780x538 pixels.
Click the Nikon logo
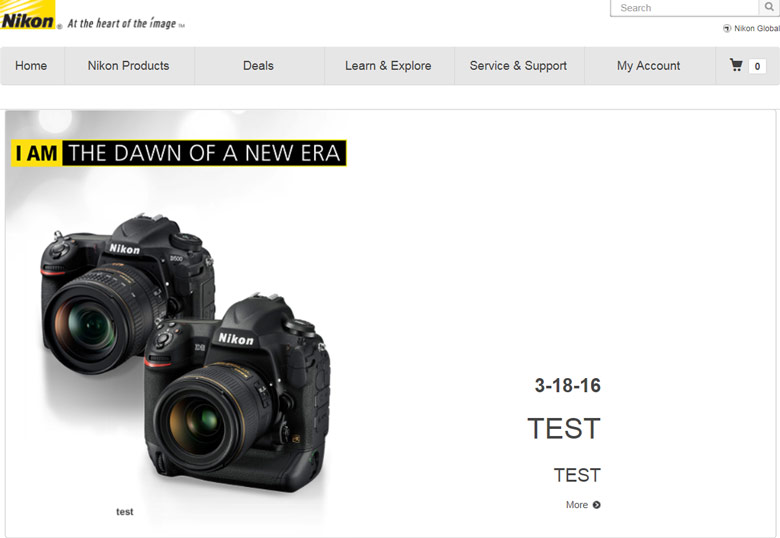tap(27, 15)
